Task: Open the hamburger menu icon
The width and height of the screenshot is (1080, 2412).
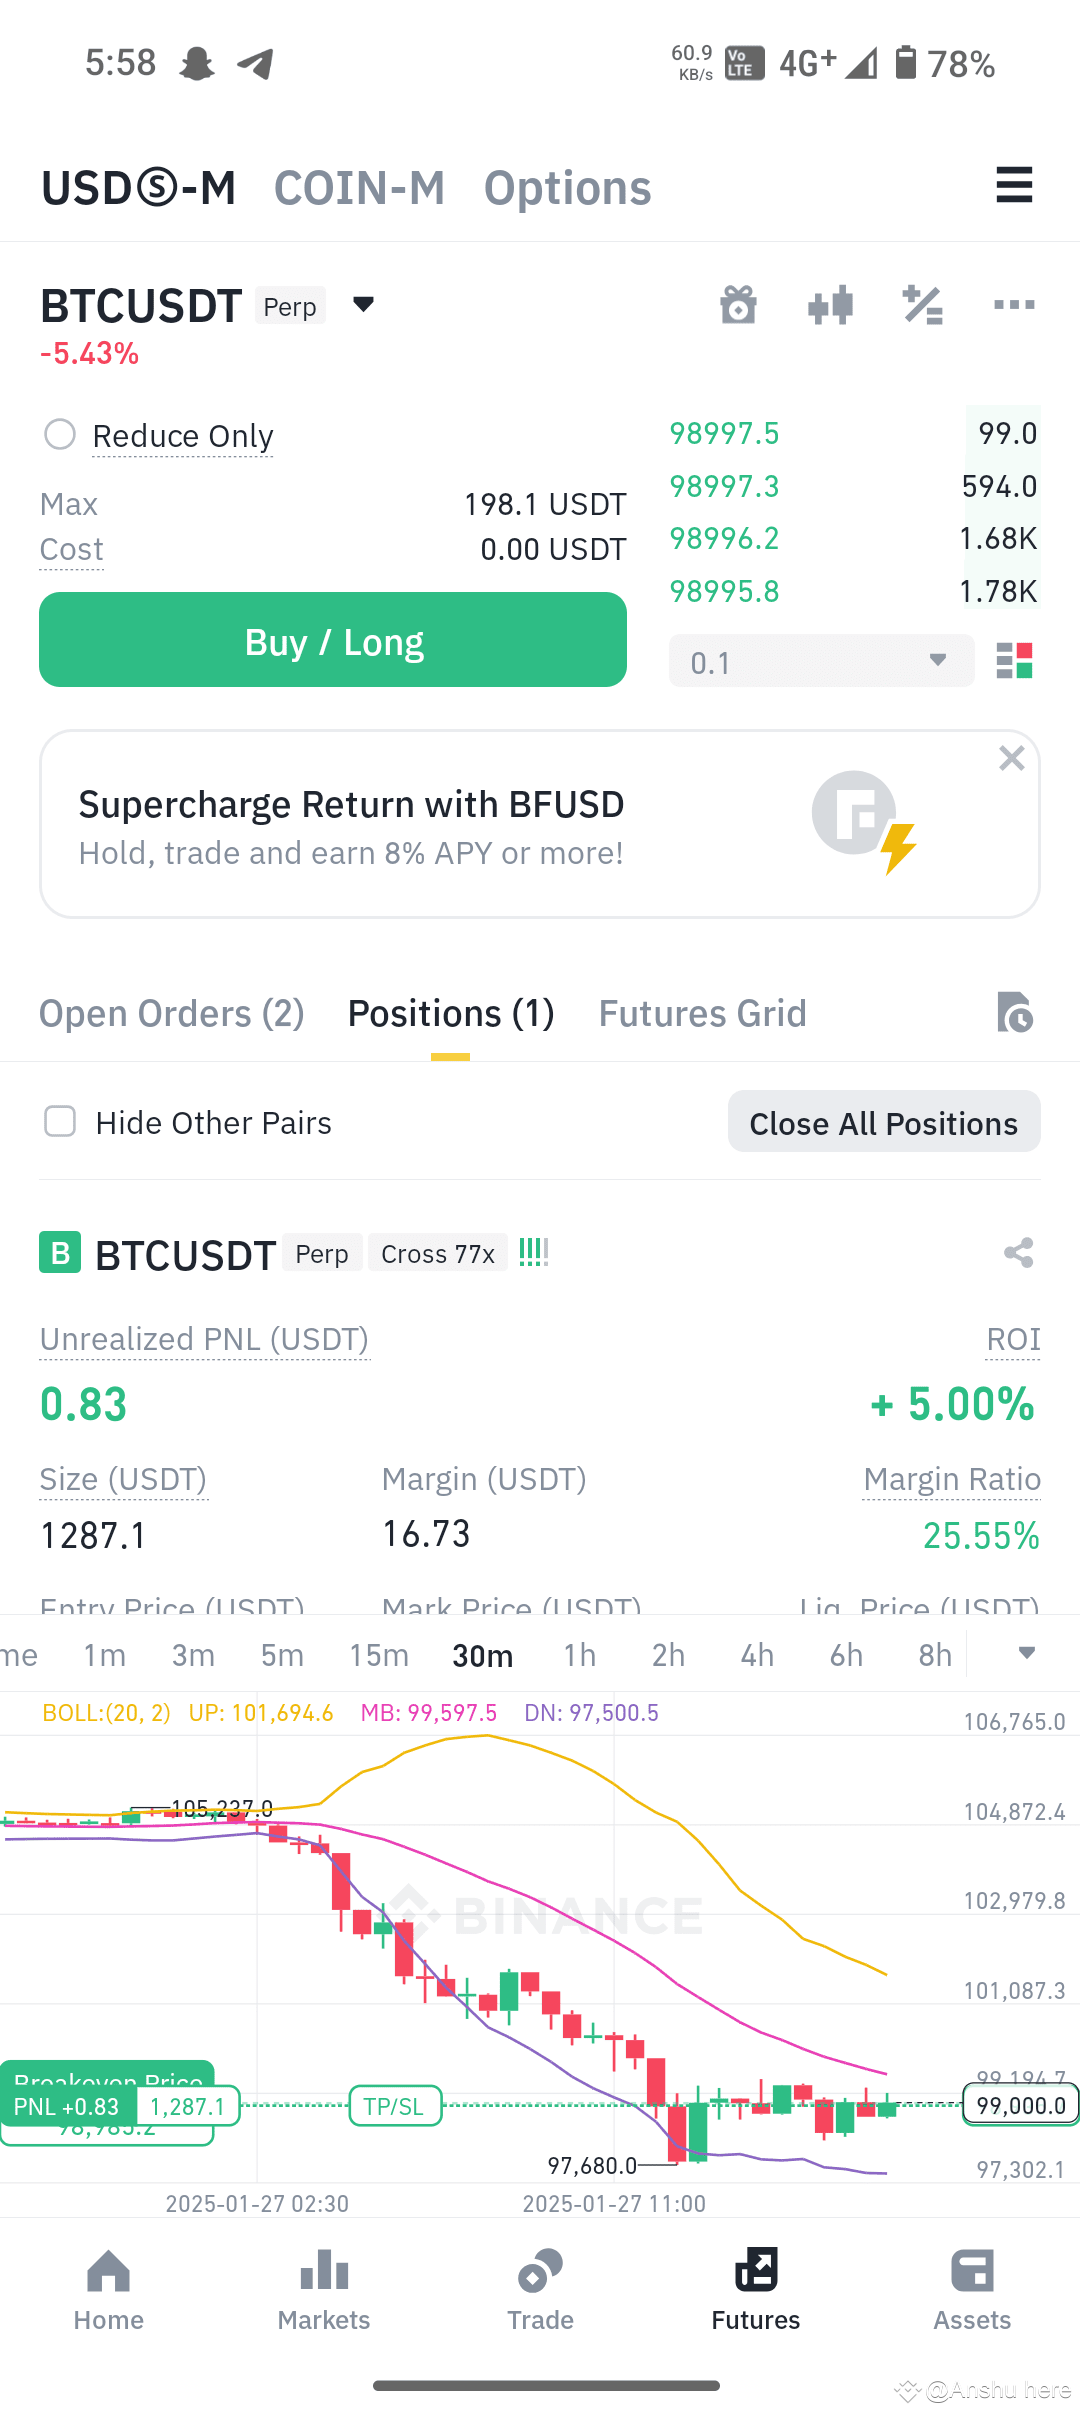Action: 1014,185
